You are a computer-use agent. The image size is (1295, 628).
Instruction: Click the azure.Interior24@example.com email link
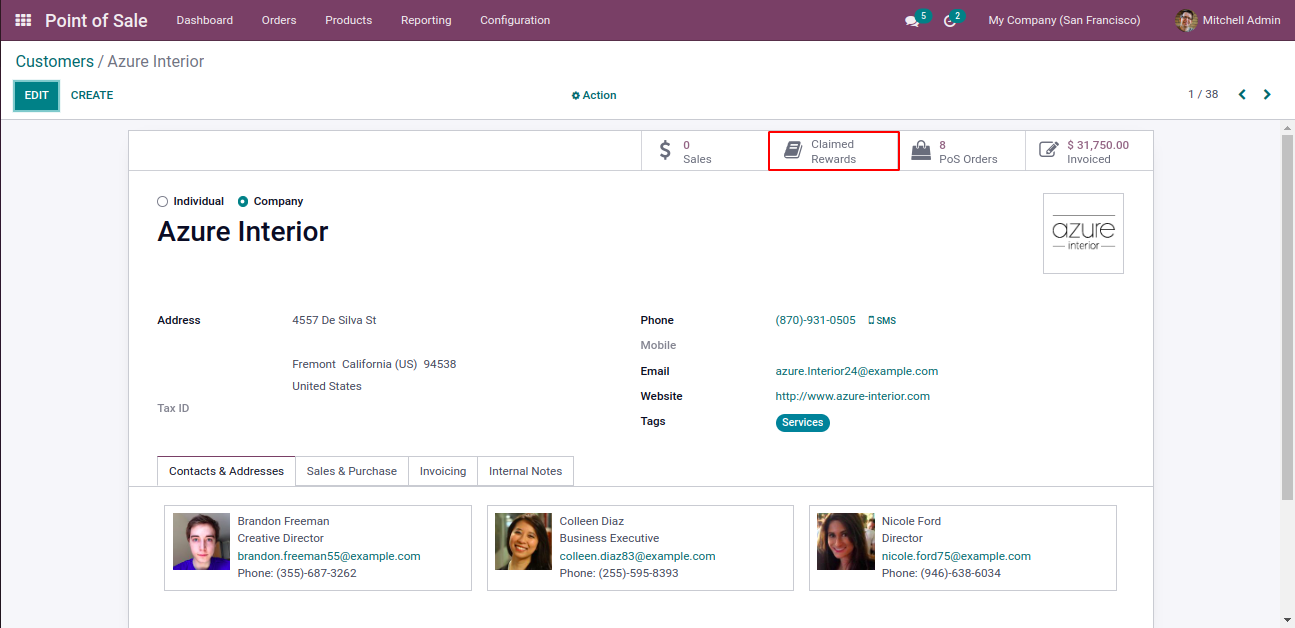coord(857,372)
